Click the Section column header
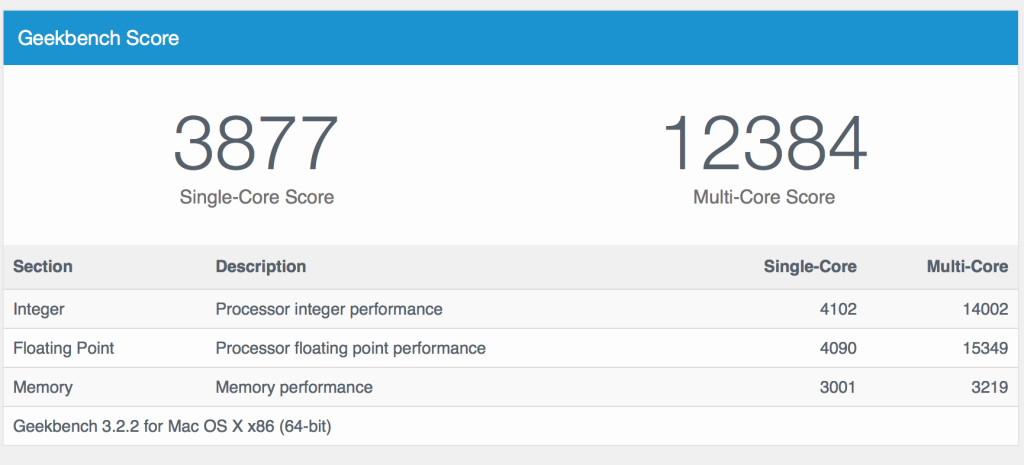1024x465 pixels. [43, 267]
